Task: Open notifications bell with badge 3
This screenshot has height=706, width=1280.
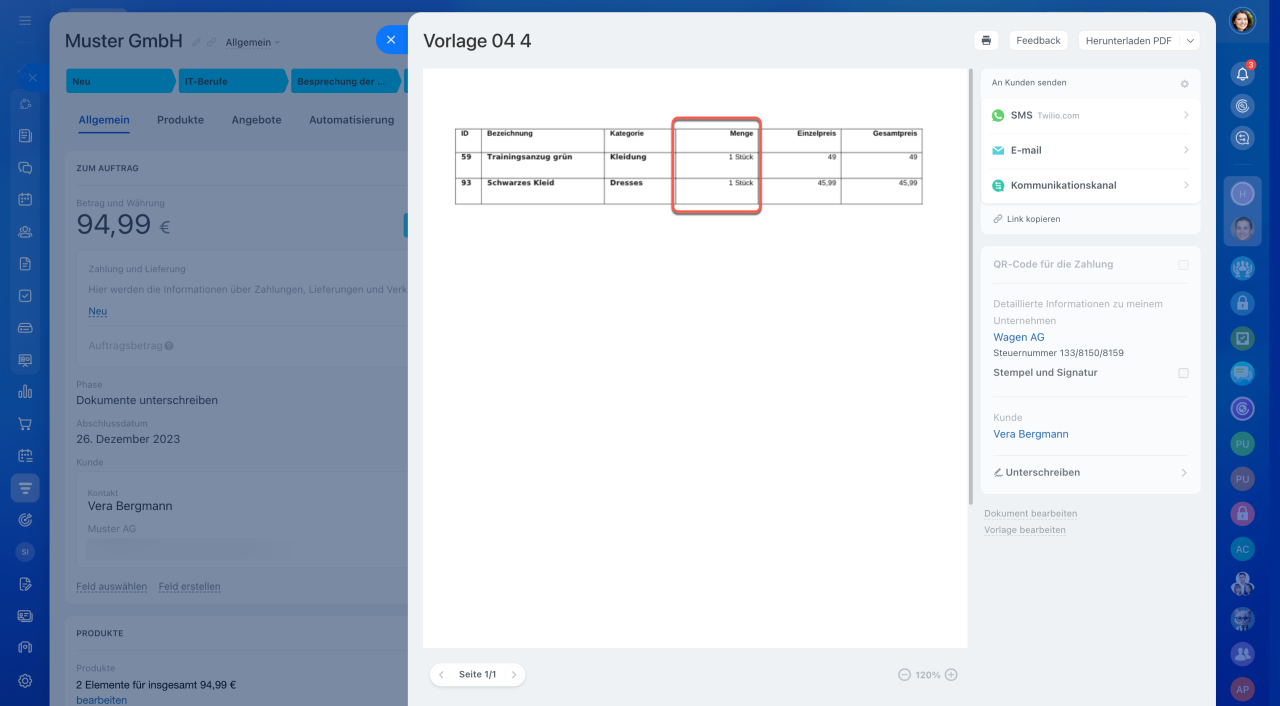Action: point(1243,73)
